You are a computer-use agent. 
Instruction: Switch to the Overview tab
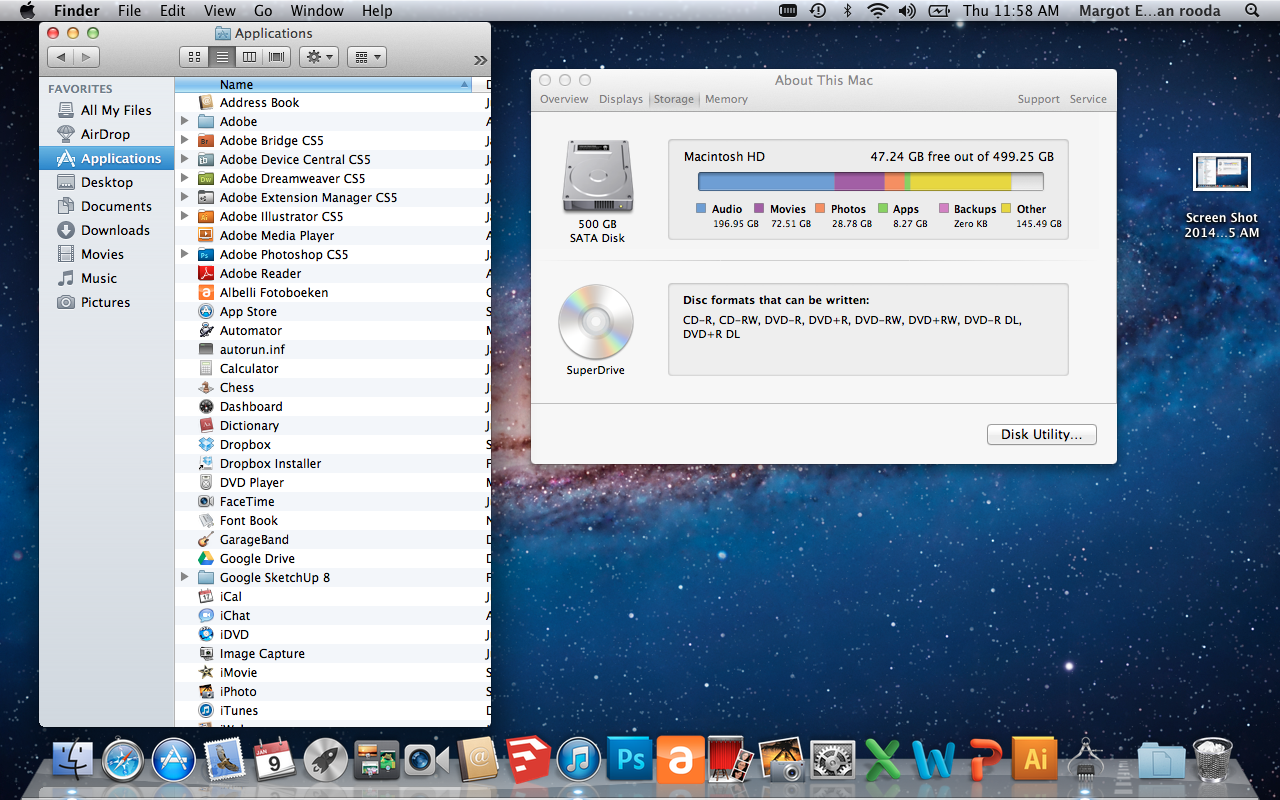tap(564, 99)
